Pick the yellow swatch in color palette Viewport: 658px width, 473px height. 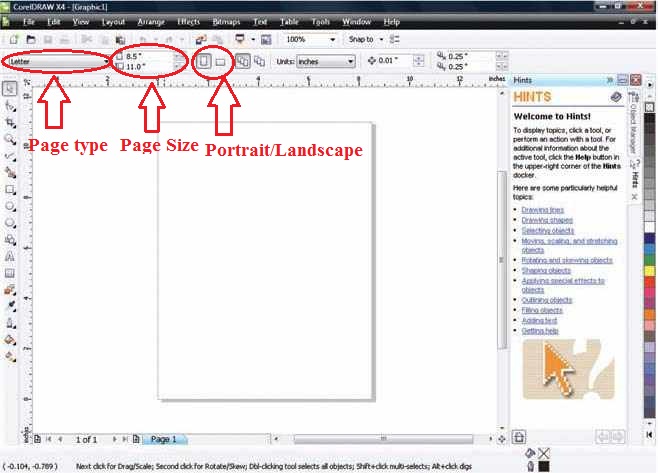click(650, 271)
